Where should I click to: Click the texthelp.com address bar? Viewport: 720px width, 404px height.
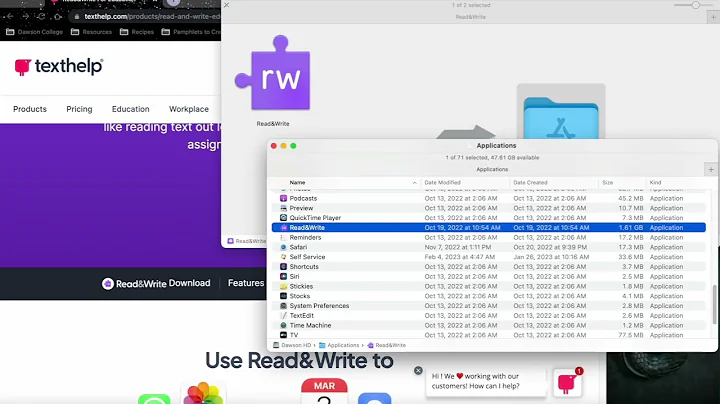[x=146, y=17]
